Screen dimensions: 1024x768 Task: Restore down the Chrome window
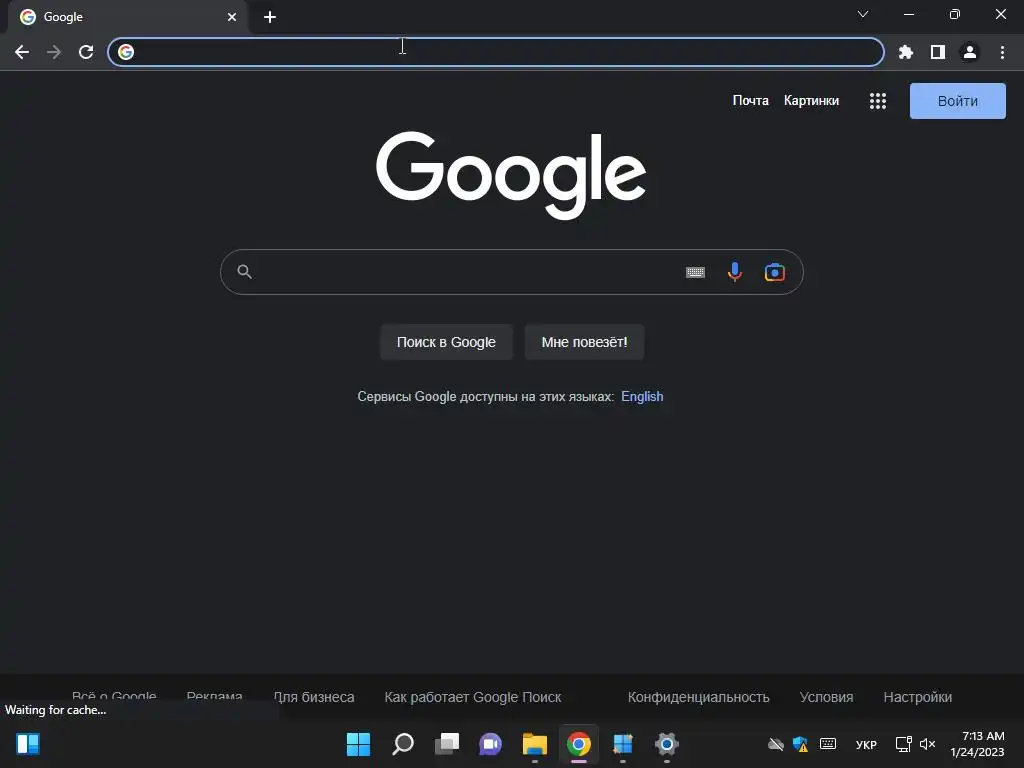[x=955, y=14]
